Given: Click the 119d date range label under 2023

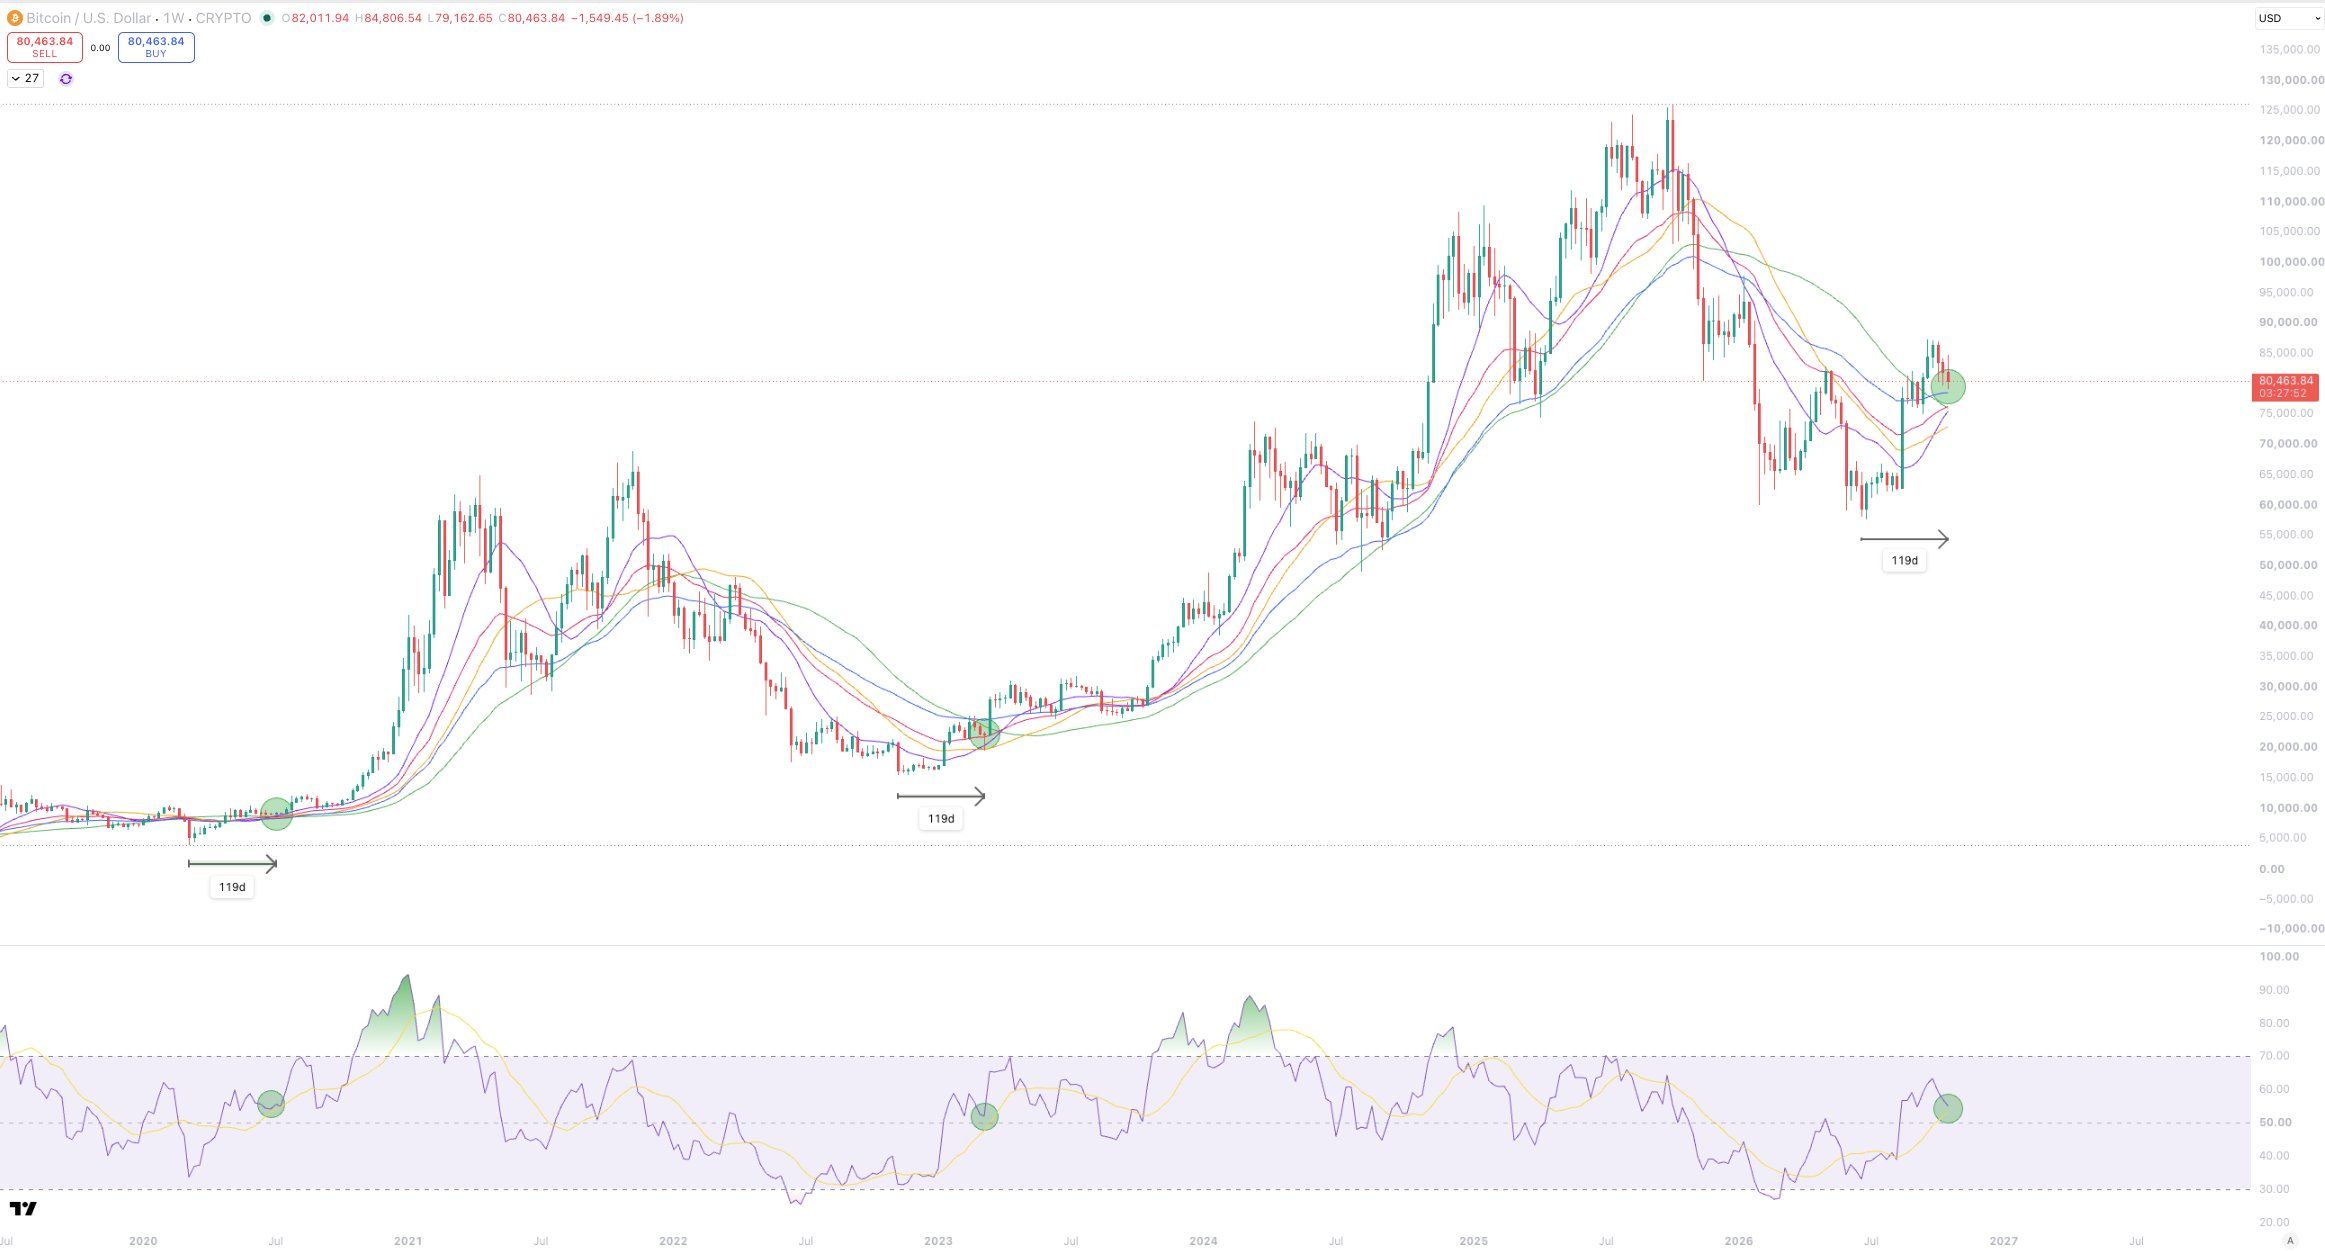Looking at the screenshot, I should pyautogui.click(x=941, y=819).
